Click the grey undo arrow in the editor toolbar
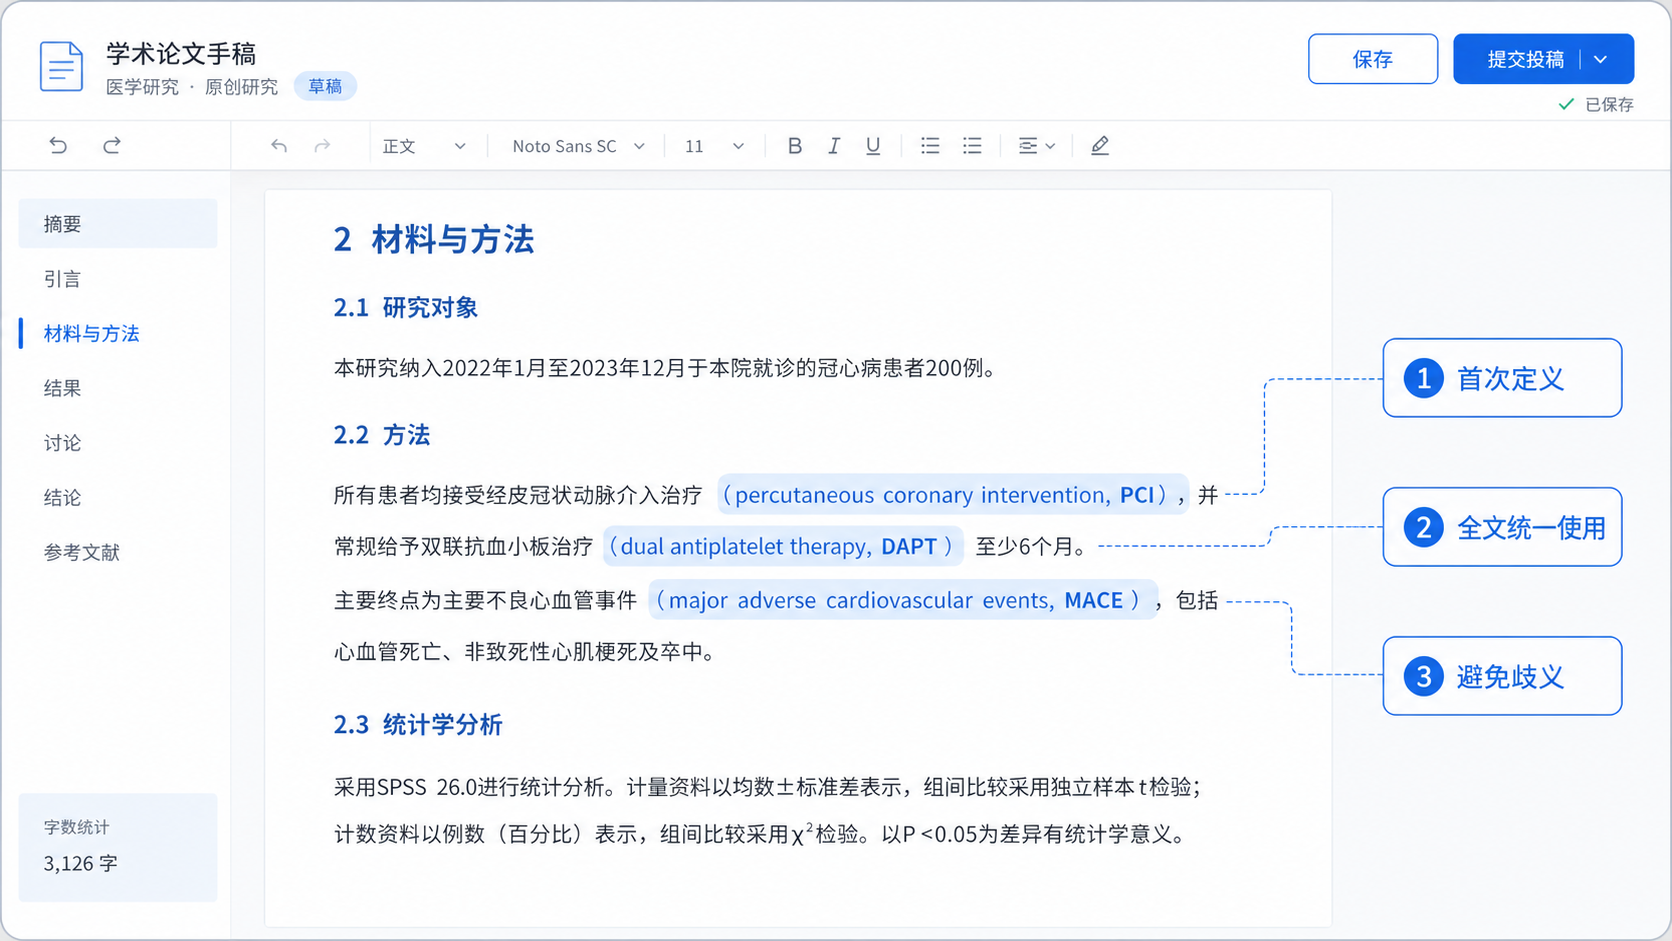Viewport: 1672px width, 941px height. [279, 146]
